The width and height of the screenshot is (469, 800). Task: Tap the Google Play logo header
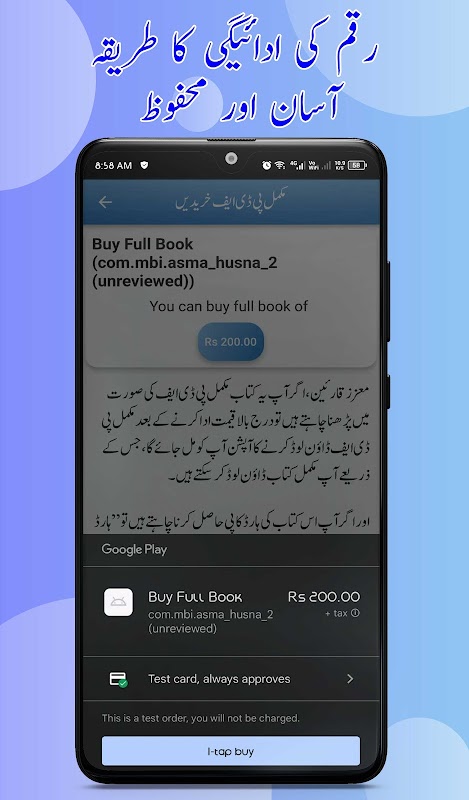[134, 549]
